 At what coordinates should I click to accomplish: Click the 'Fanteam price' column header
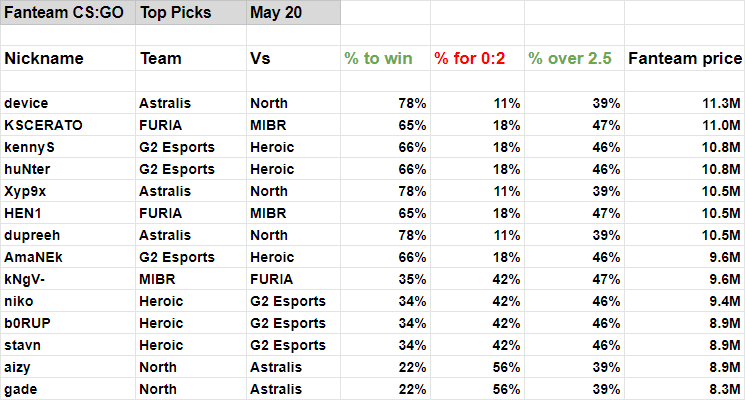pos(685,58)
